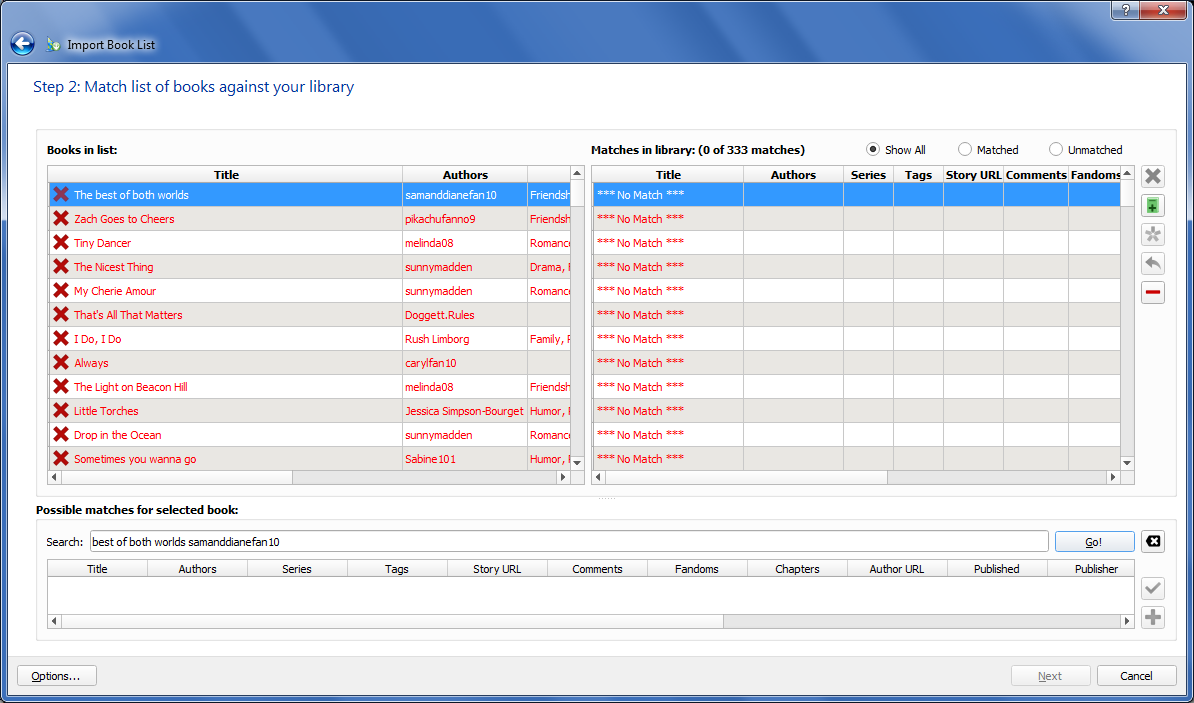Clear the search field using the backspace icon
1194x703 pixels.
(1153, 542)
